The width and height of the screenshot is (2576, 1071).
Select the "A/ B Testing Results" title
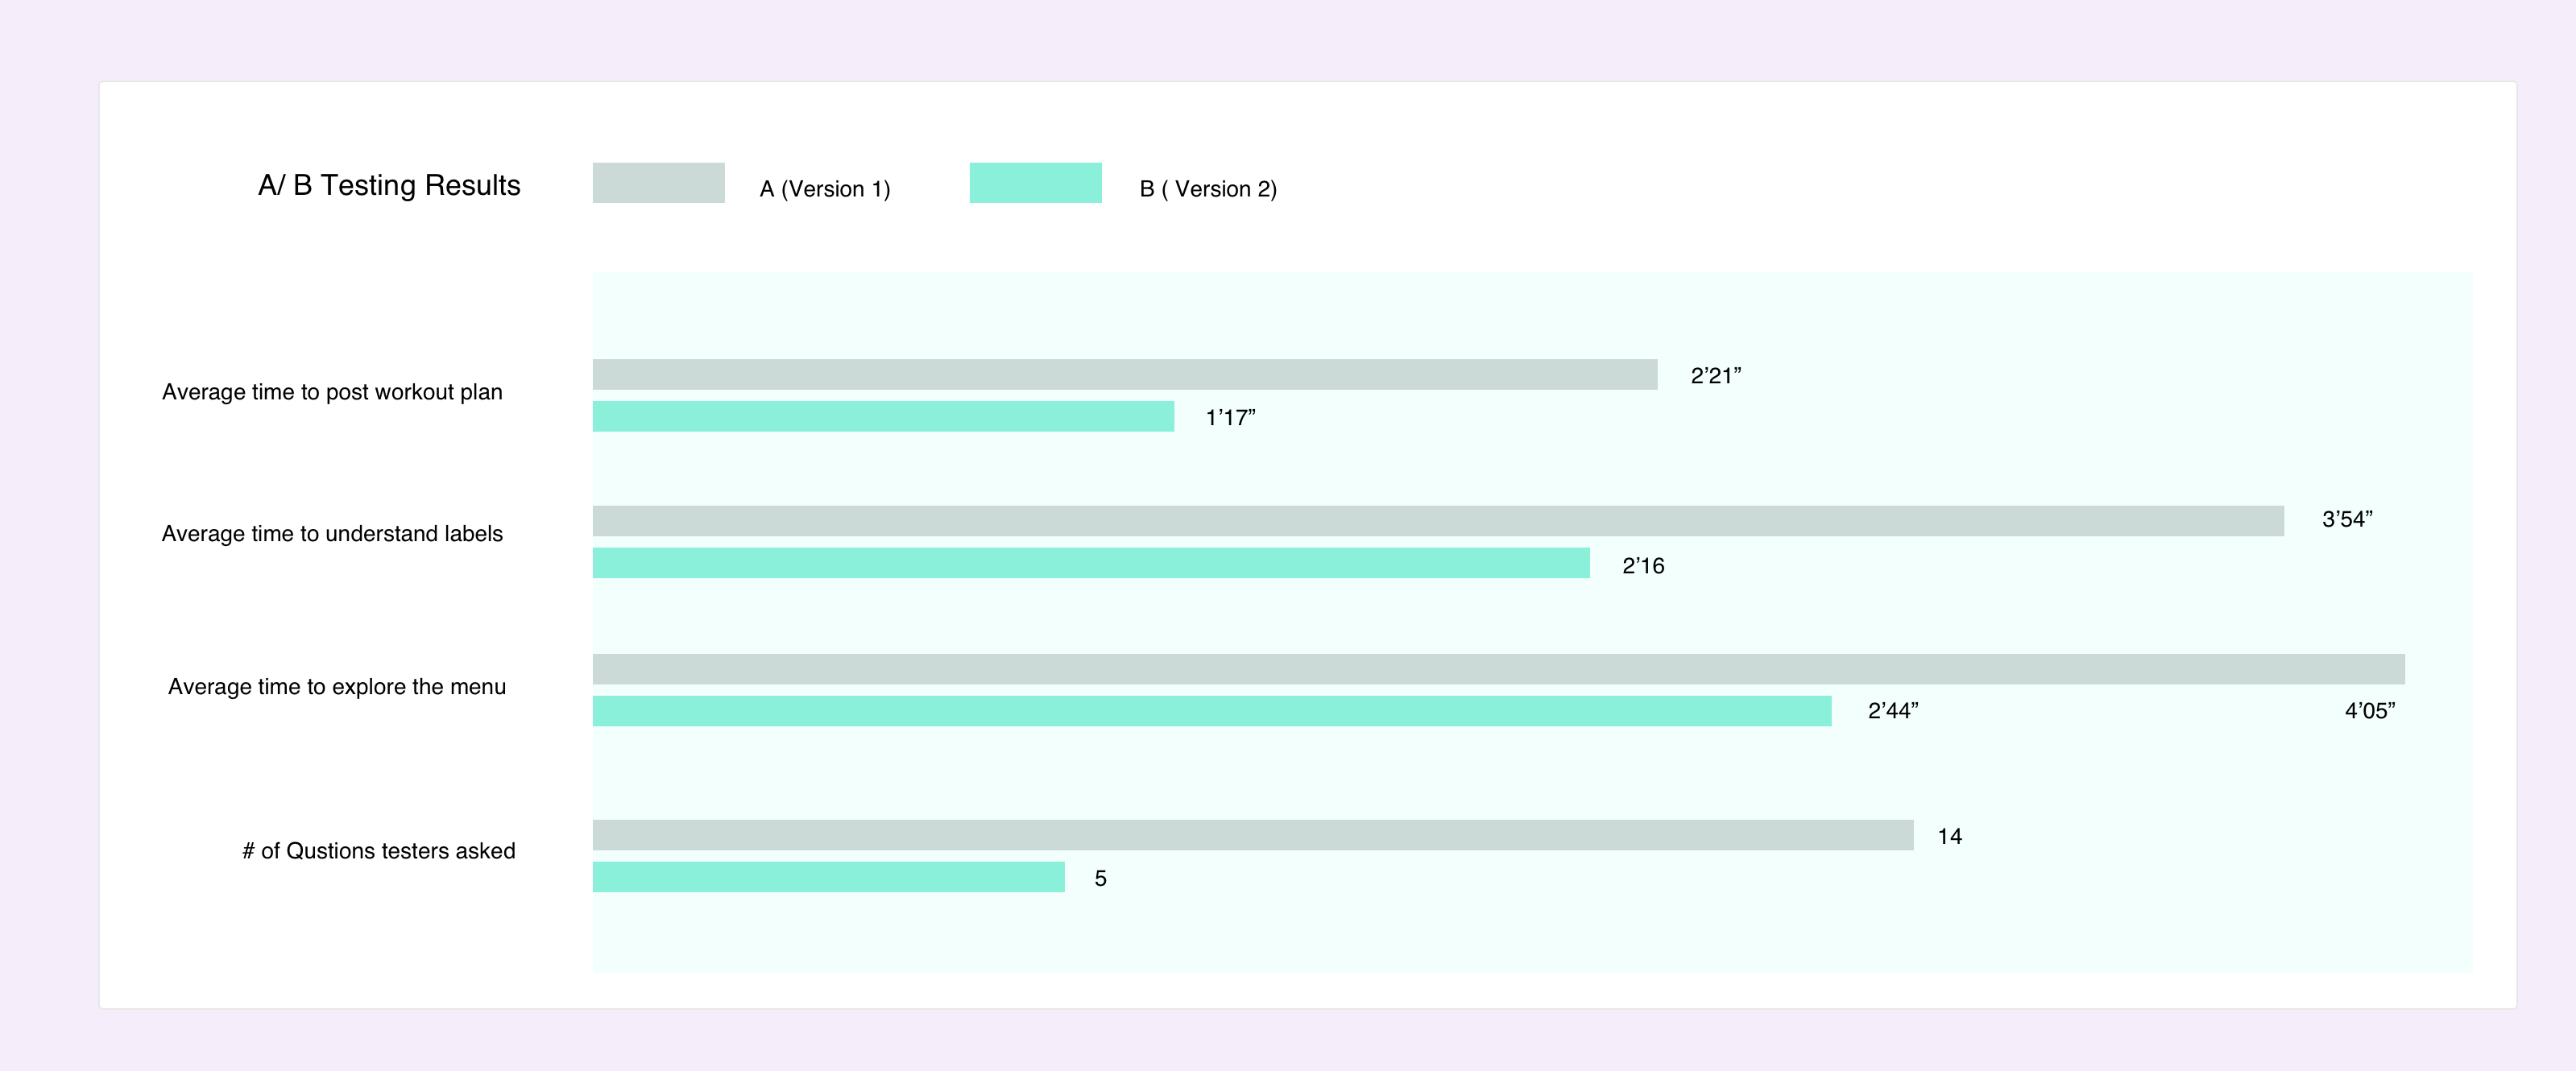pyautogui.click(x=389, y=186)
